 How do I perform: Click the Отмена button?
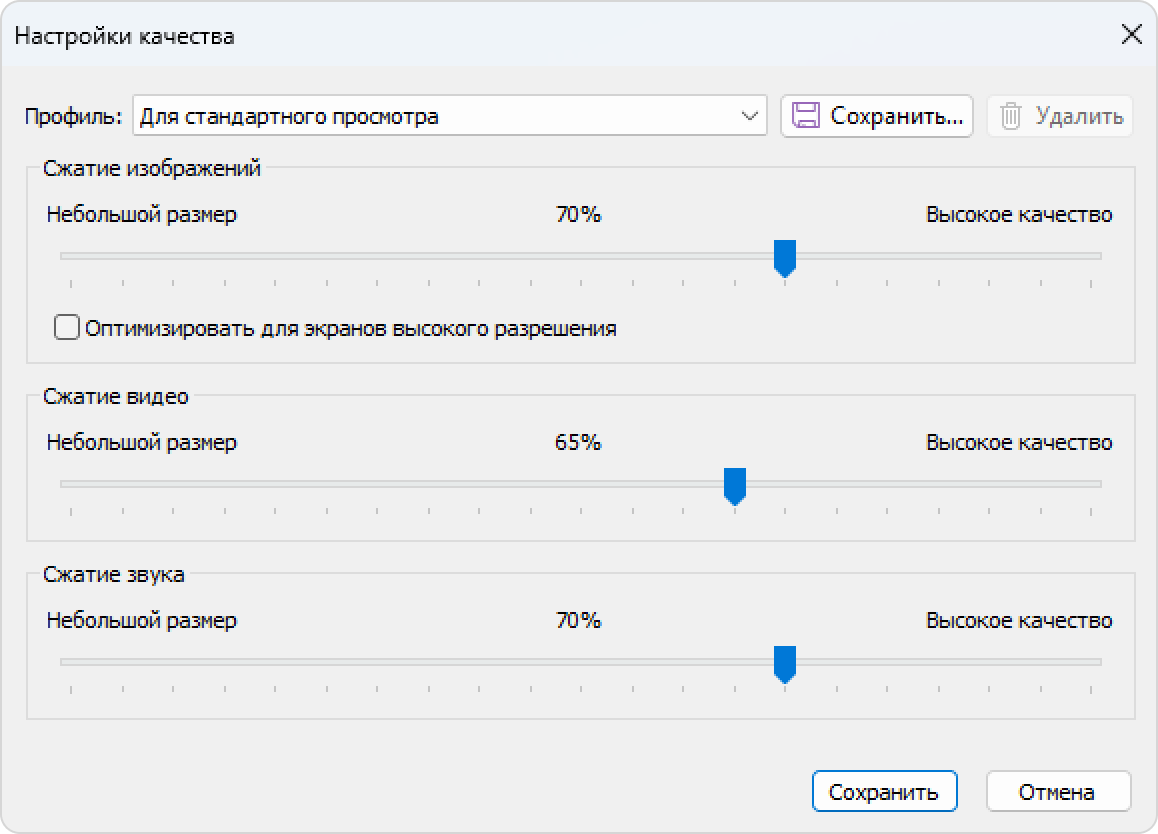[x=1058, y=792]
